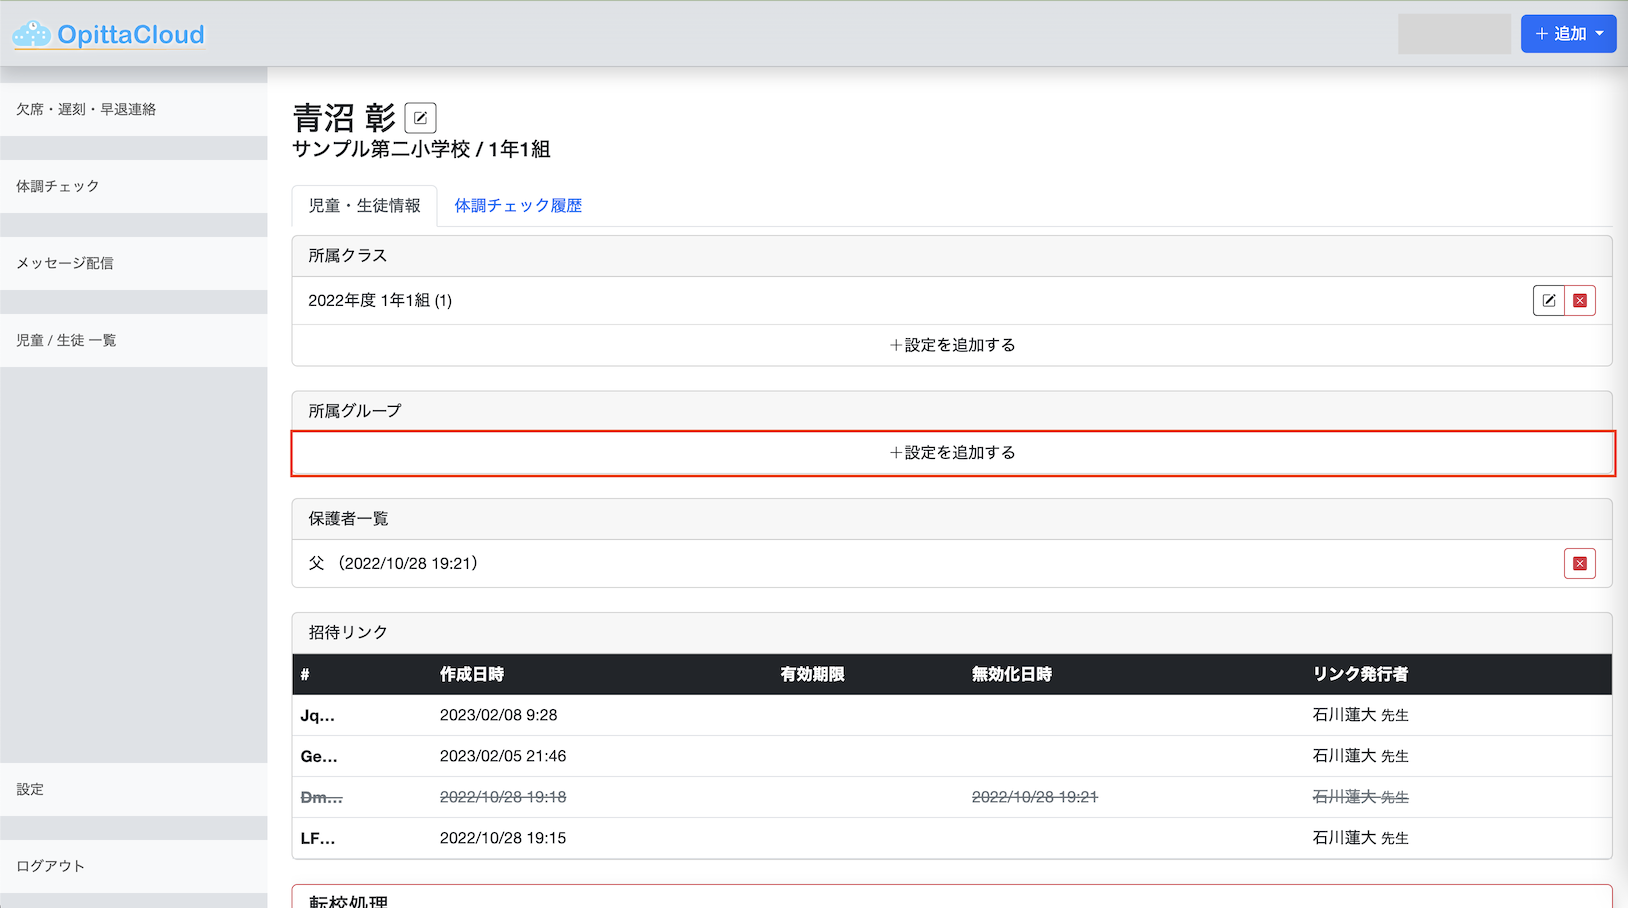Click リンク発行者 column header
This screenshot has width=1628, height=908.
pos(1360,674)
